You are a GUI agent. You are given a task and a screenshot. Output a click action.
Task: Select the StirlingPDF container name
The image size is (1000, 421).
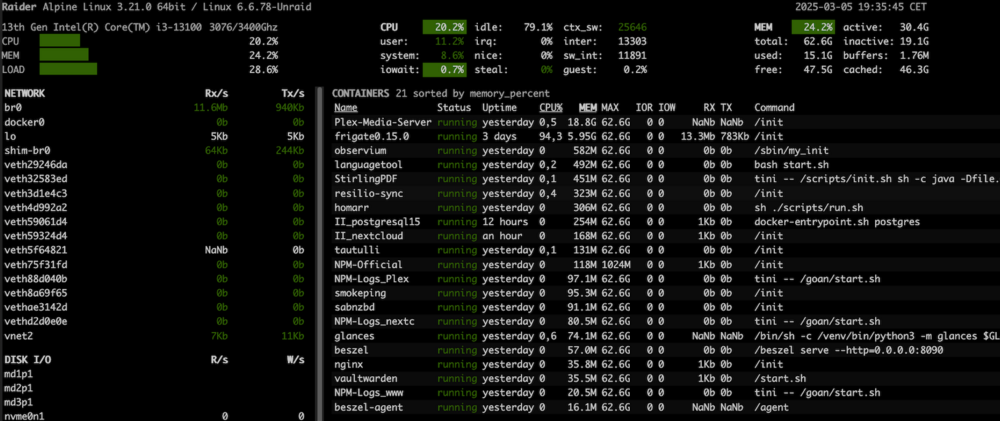coord(365,179)
